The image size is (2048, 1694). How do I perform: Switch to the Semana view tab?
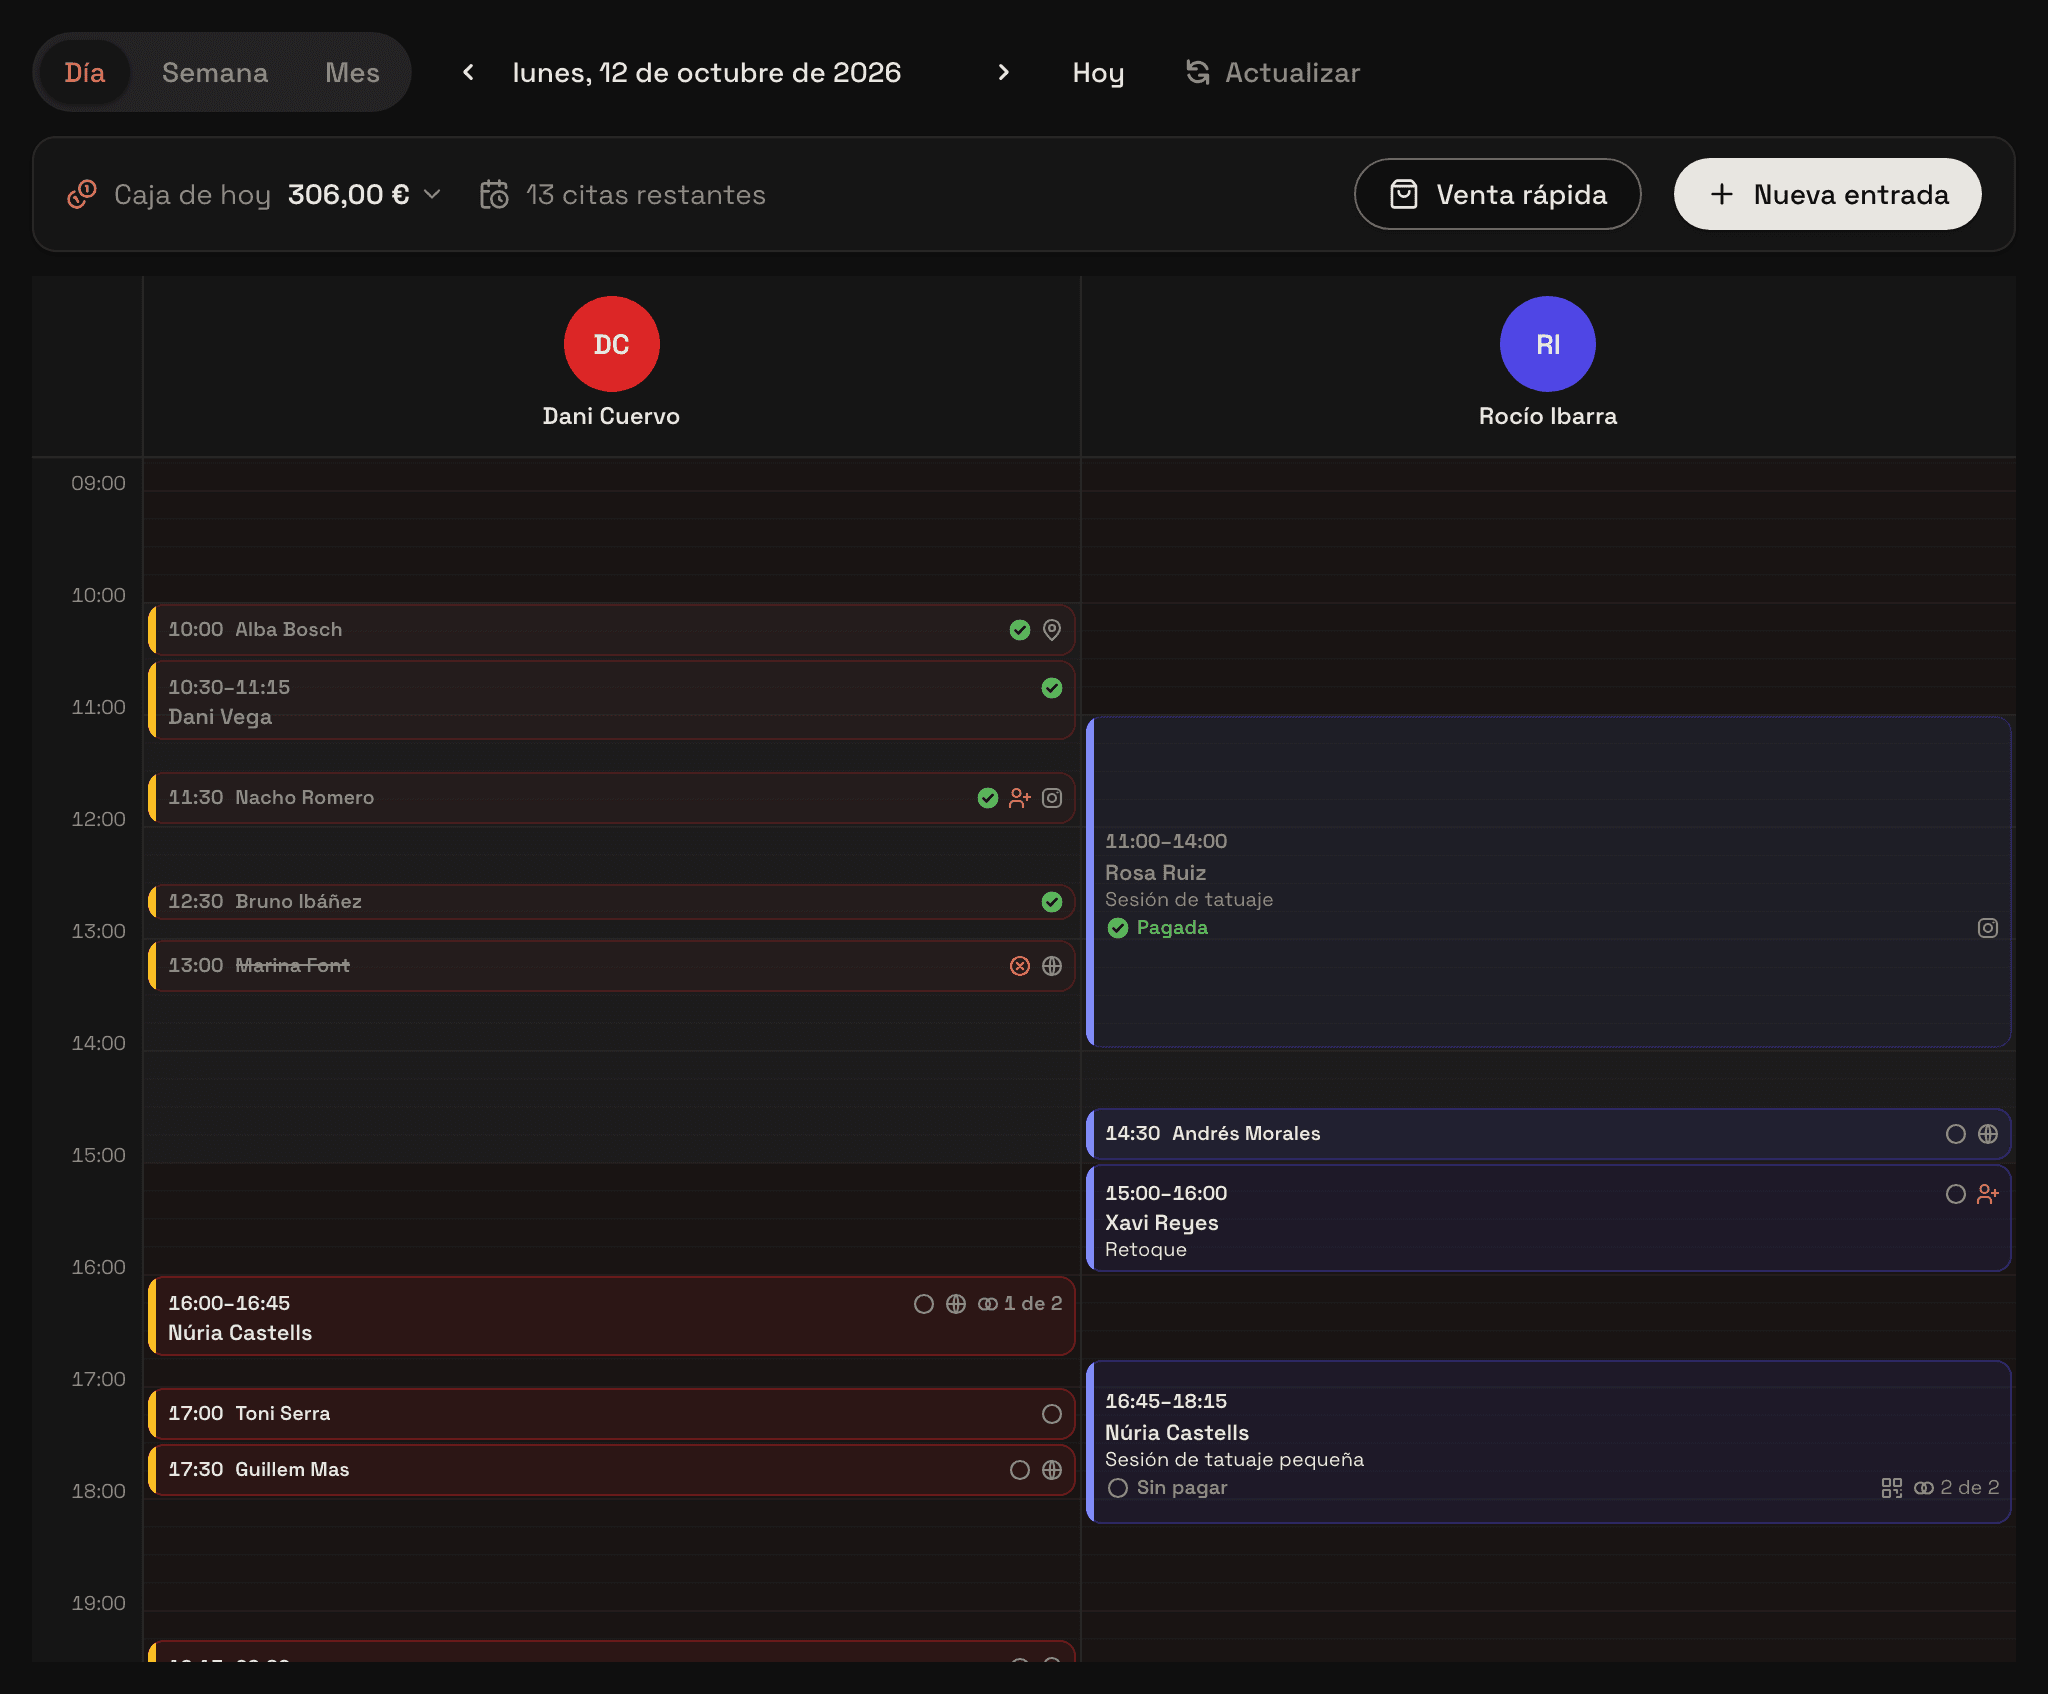pyautogui.click(x=215, y=72)
